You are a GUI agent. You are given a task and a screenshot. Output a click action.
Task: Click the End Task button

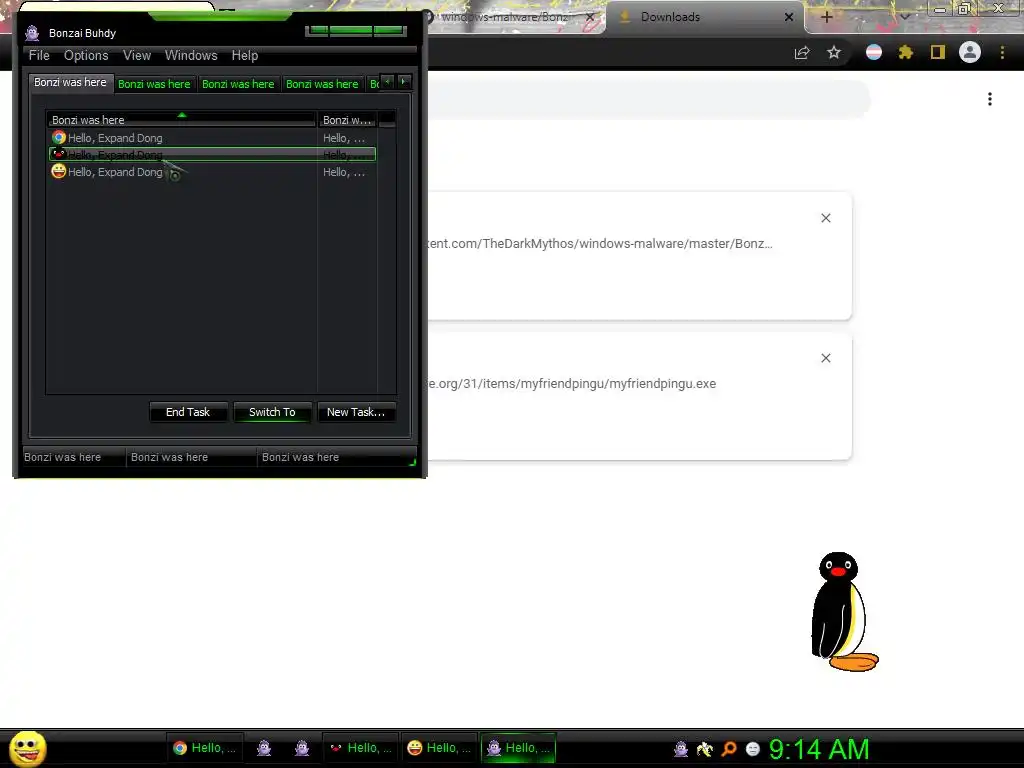(188, 412)
